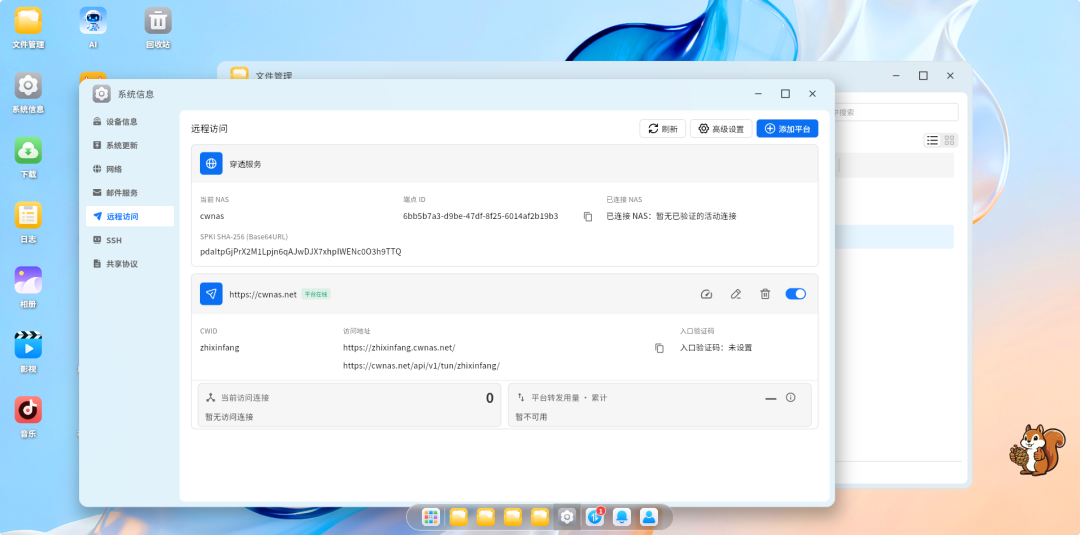
Task: Toggle the cwnas.net platform switch off
Action: (x=796, y=294)
